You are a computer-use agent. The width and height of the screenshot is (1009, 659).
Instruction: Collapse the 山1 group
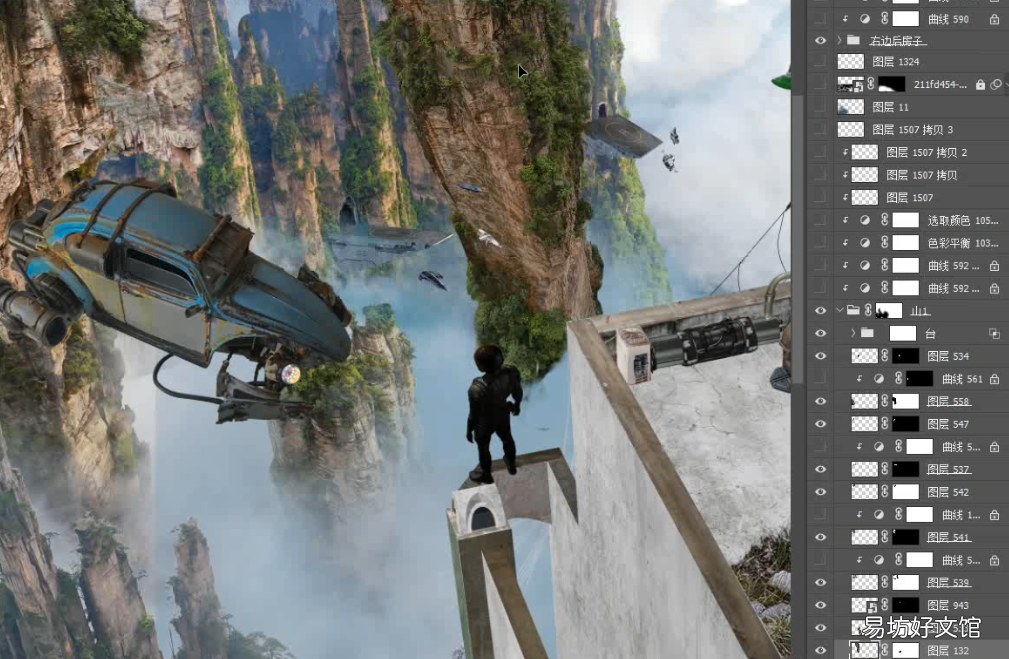(839, 310)
